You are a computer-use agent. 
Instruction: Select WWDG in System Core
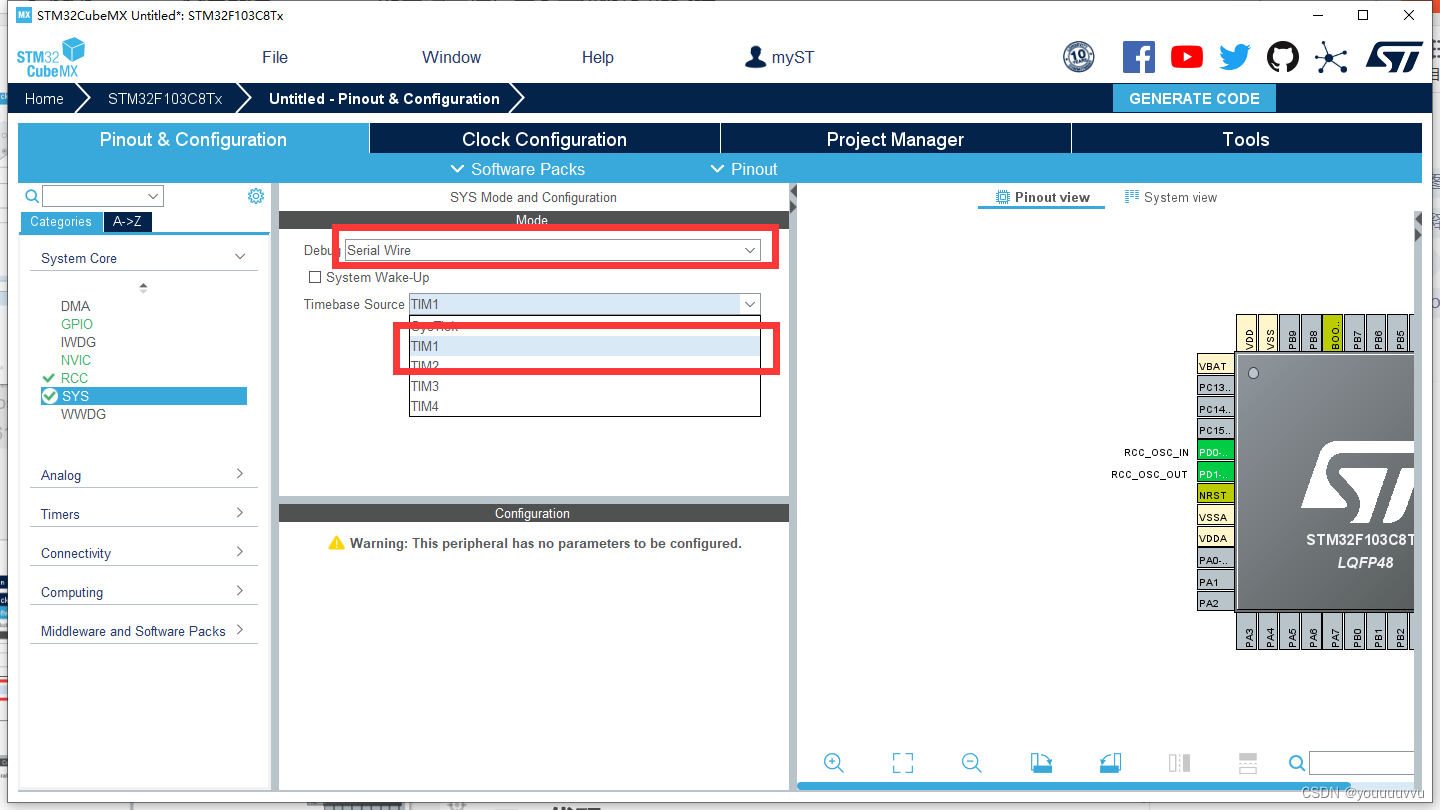(x=83, y=414)
